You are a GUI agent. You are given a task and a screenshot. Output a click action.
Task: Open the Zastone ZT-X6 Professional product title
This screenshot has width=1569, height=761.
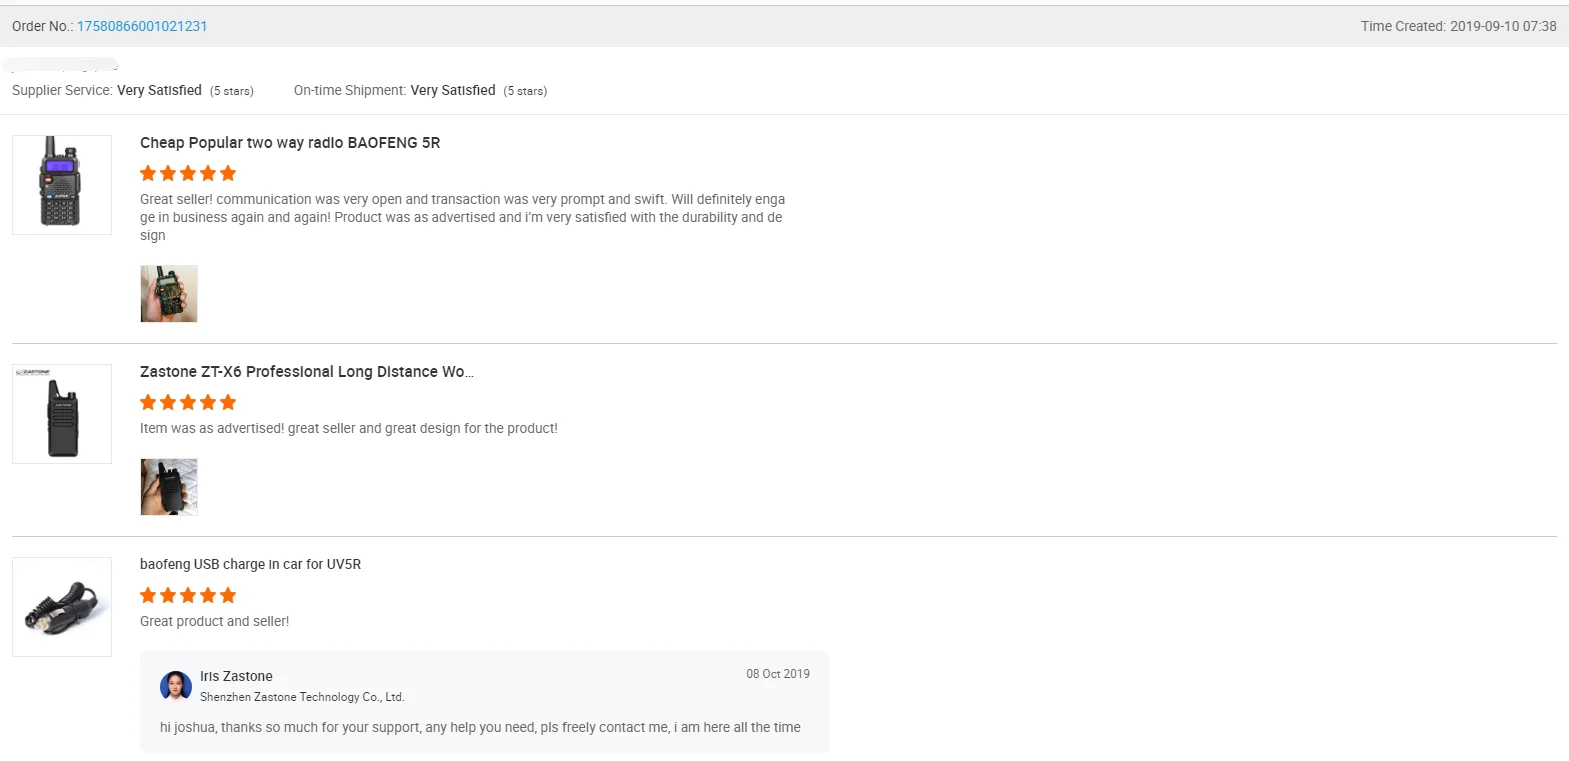(x=306, y=372)
